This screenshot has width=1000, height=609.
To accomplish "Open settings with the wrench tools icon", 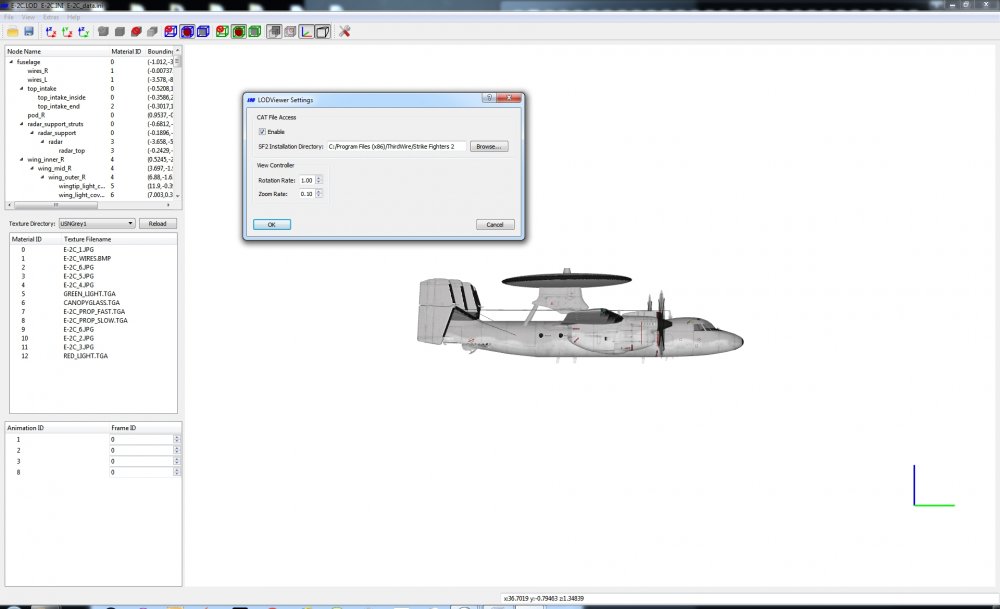I will (x=344, y=31).
